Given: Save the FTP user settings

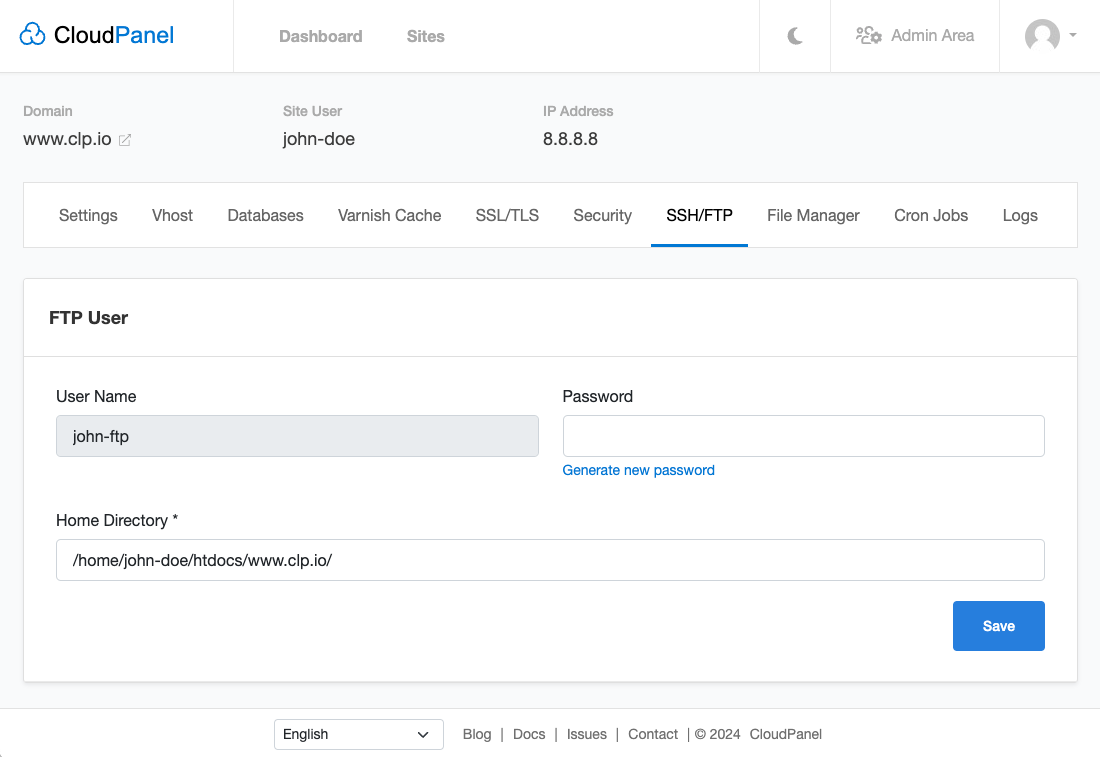Looking at the screenshot, I should pyautogui.click(x=998, y=625).
